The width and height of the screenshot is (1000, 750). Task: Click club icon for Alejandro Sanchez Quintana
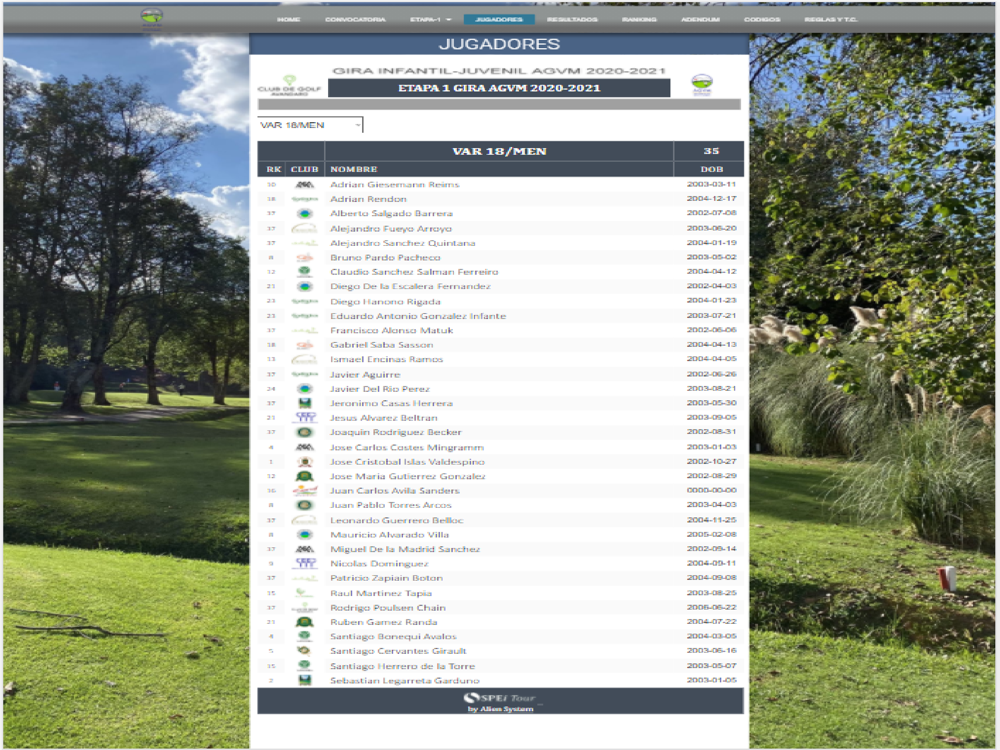coord(305,243)
